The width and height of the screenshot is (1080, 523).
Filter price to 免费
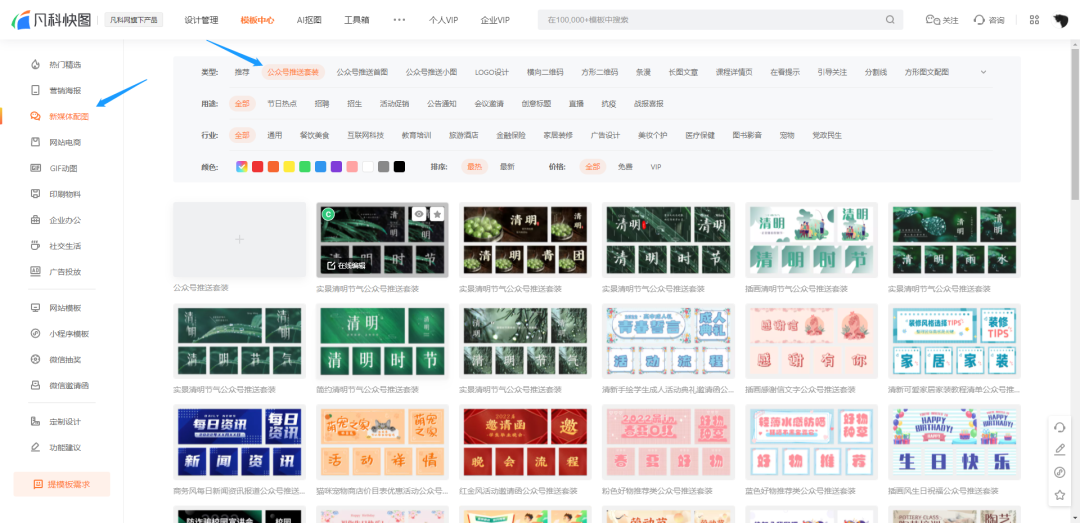(625, 167)
